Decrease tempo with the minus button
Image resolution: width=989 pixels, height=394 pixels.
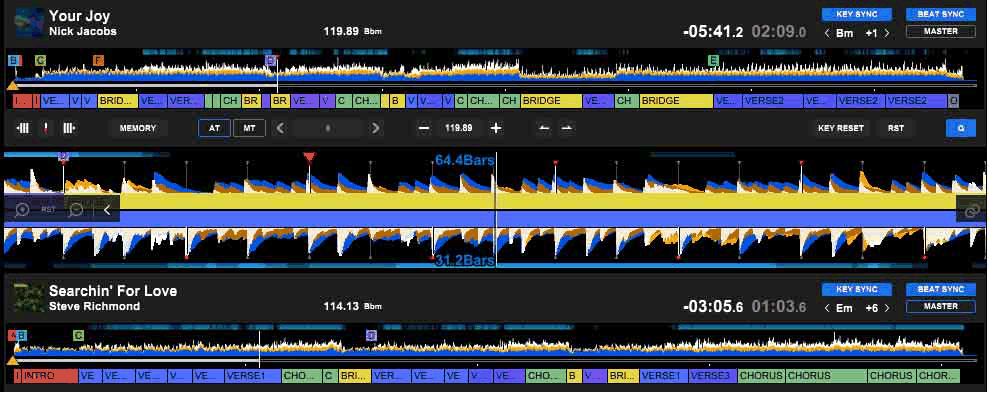(x=424, y=128)
